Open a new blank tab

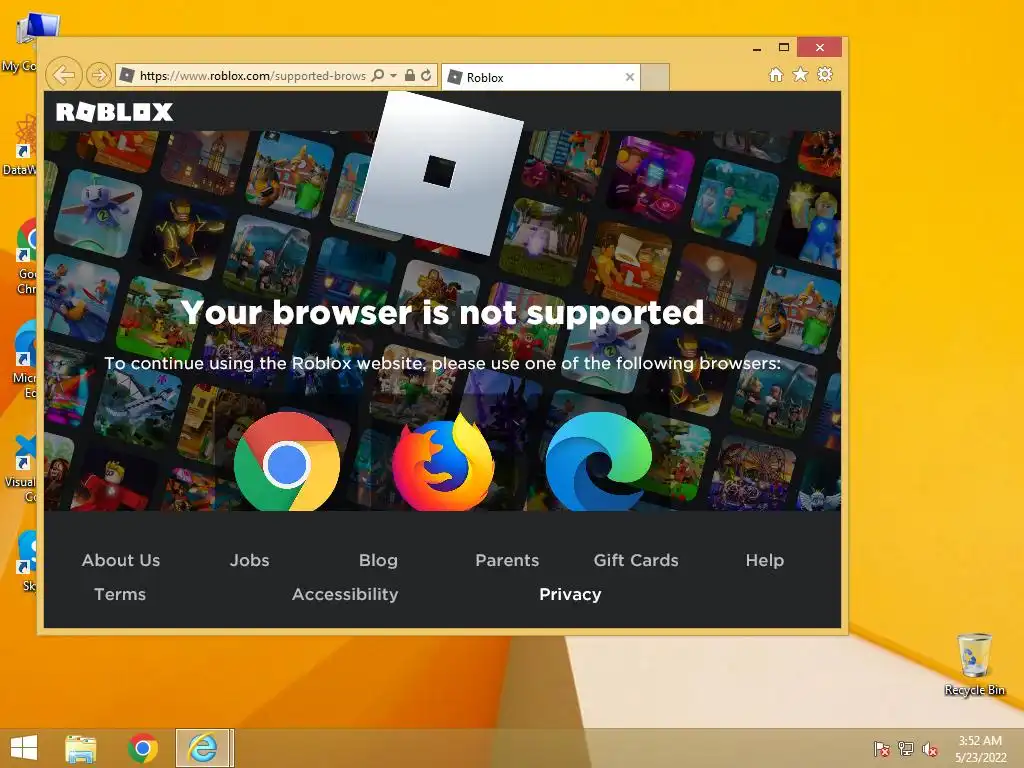coord(655,77)
